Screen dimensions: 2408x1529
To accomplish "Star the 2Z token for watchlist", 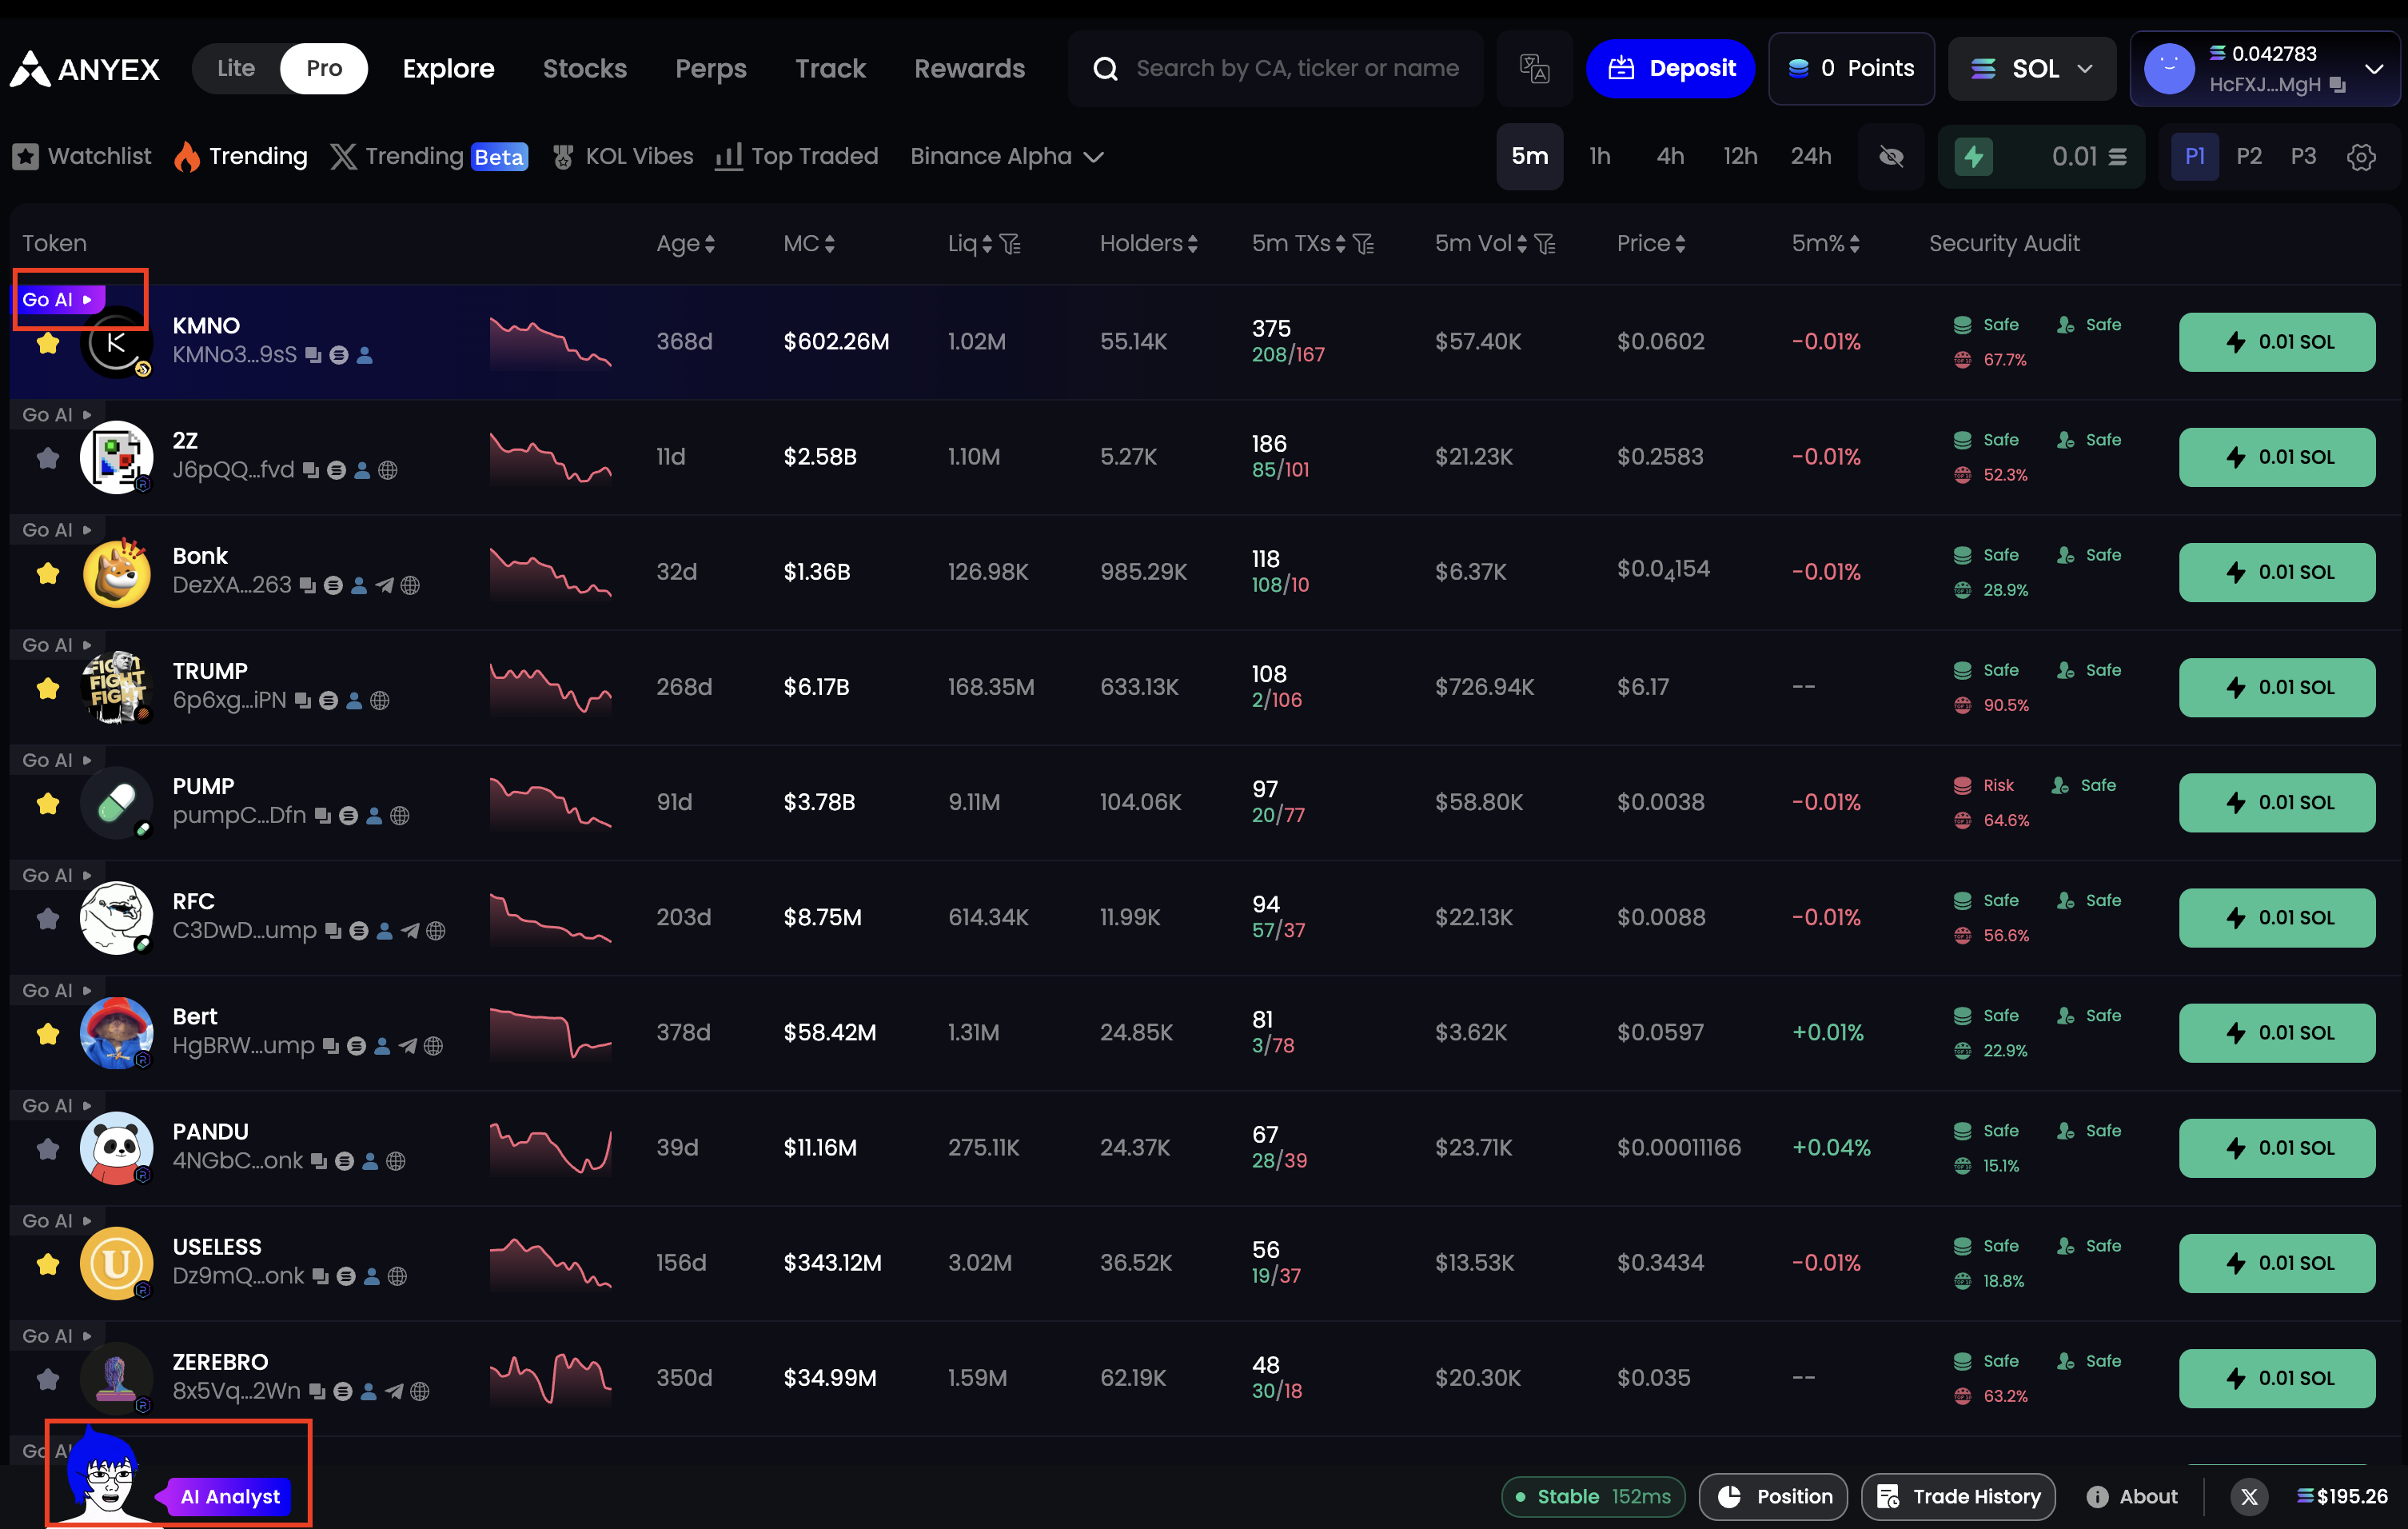I will click(x=47, y=458).
